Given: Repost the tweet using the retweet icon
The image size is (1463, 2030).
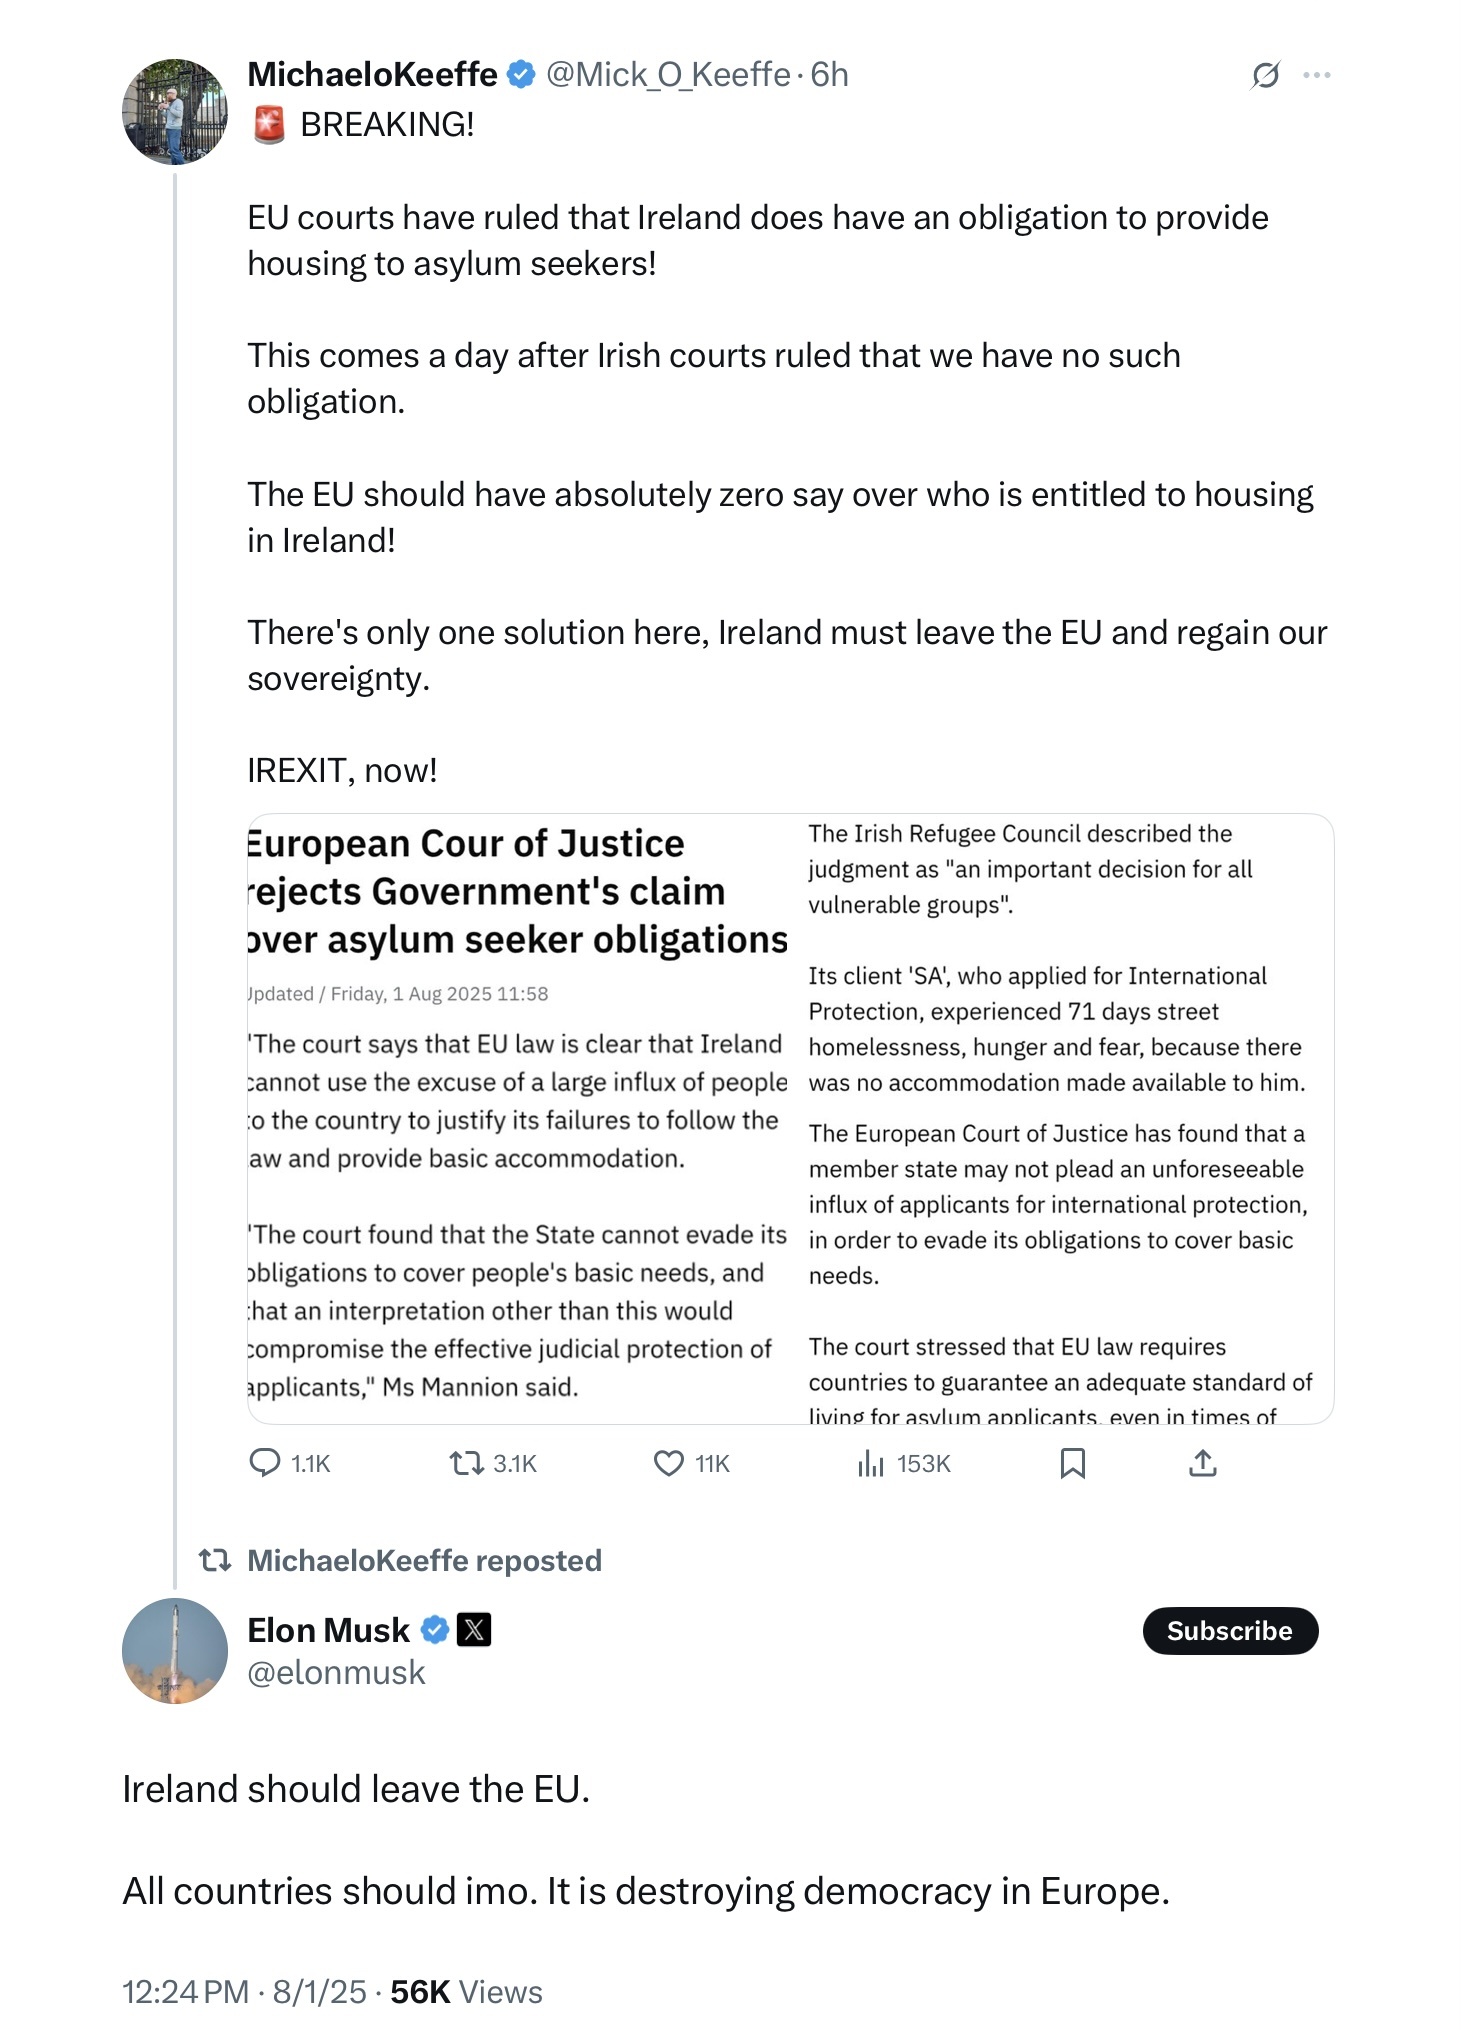Looking at the screenshot, I should point(466,1464).
